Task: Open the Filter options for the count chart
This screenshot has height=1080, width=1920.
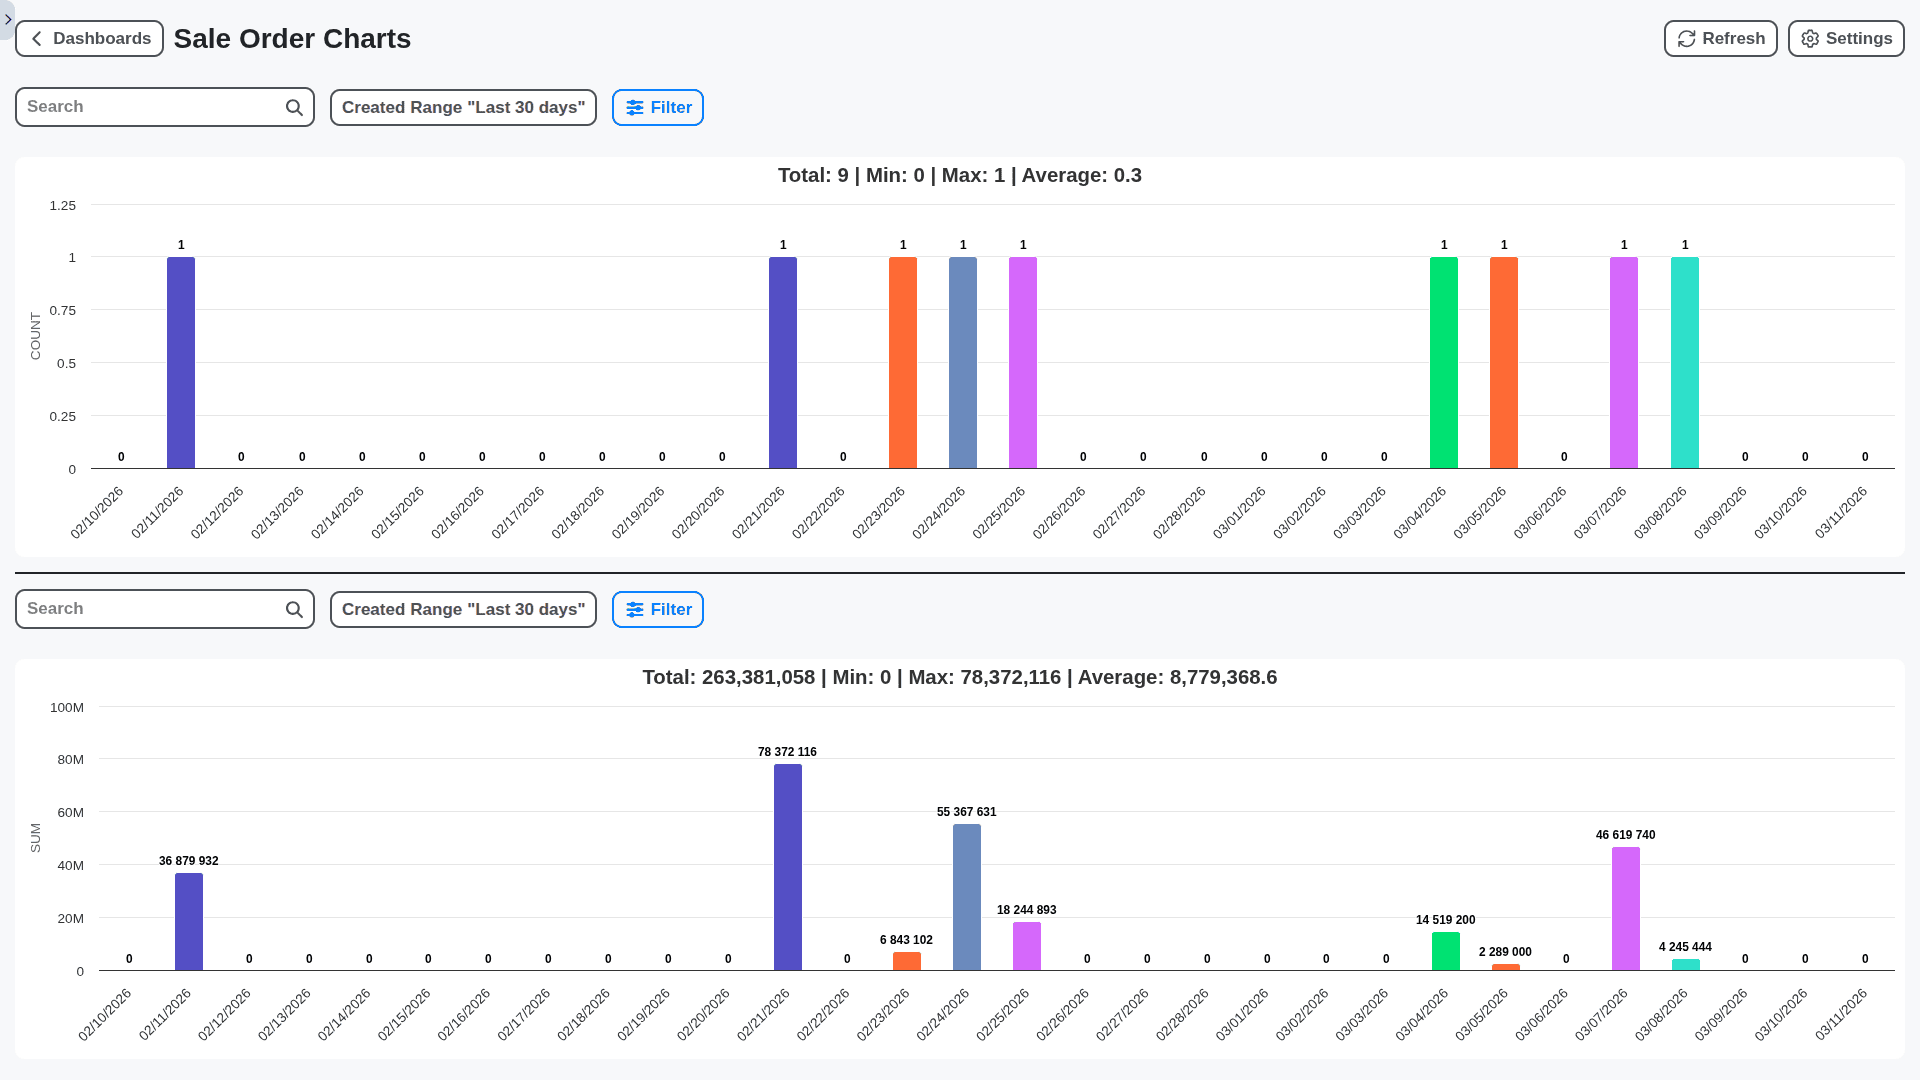Action: (657, 107)
